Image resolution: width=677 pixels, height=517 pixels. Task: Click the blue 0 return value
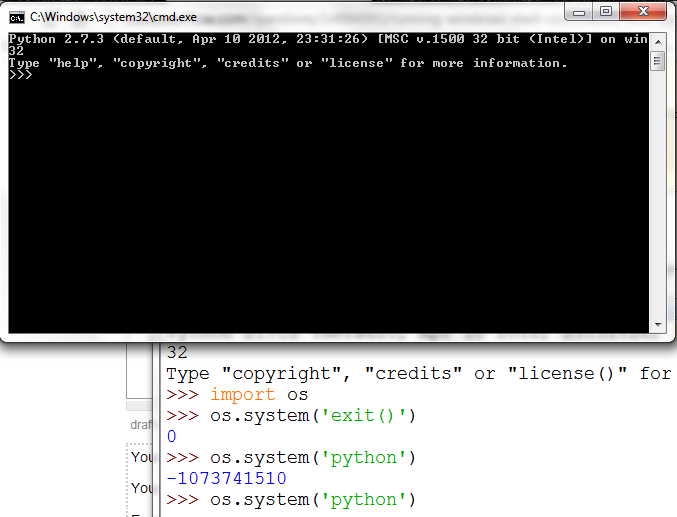171,436
